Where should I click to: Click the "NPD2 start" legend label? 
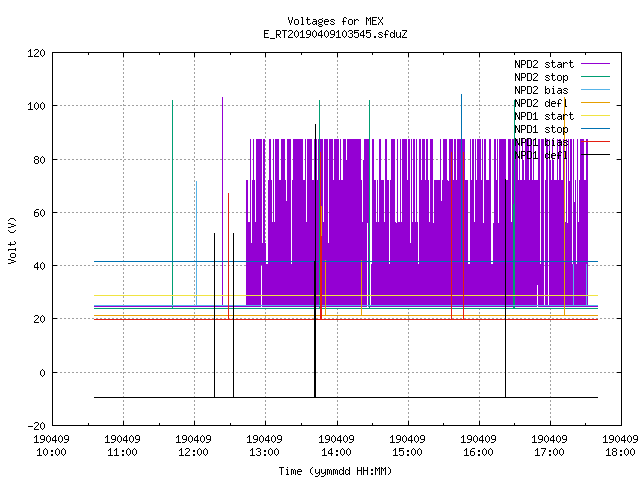coord(544,64)
